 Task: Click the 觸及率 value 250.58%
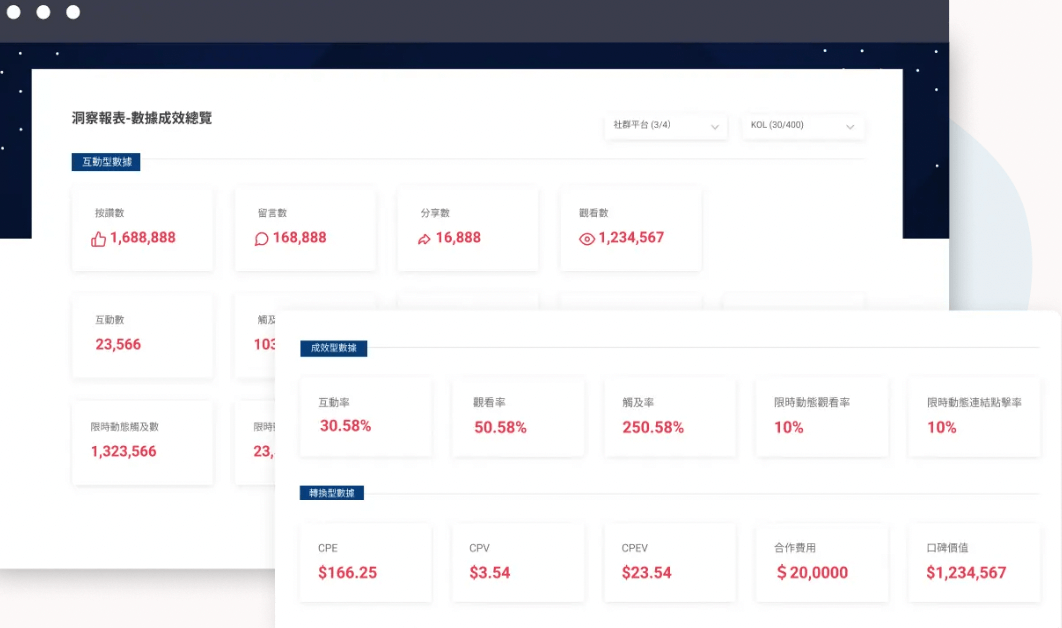pos(653,427)
